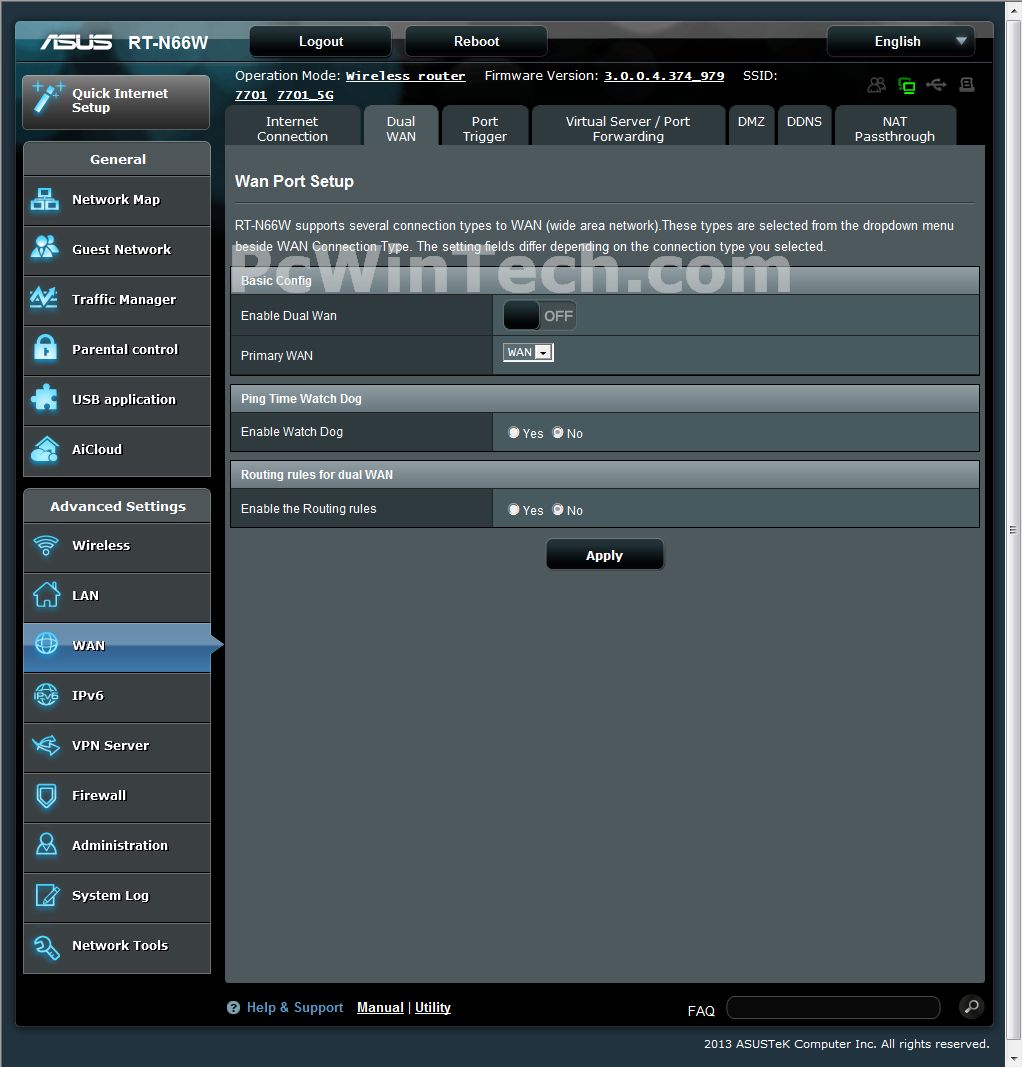Click the Firewall shield icon

coord(46,795)
